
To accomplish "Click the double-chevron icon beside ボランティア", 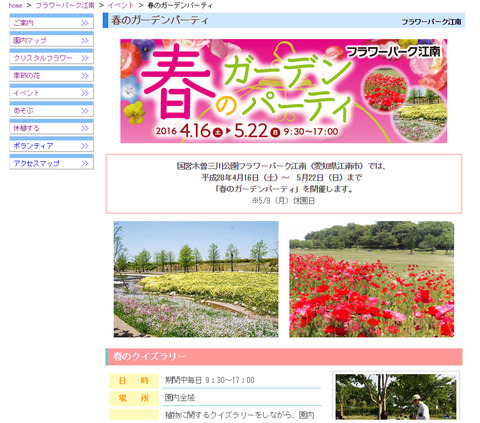I will 85,146.
